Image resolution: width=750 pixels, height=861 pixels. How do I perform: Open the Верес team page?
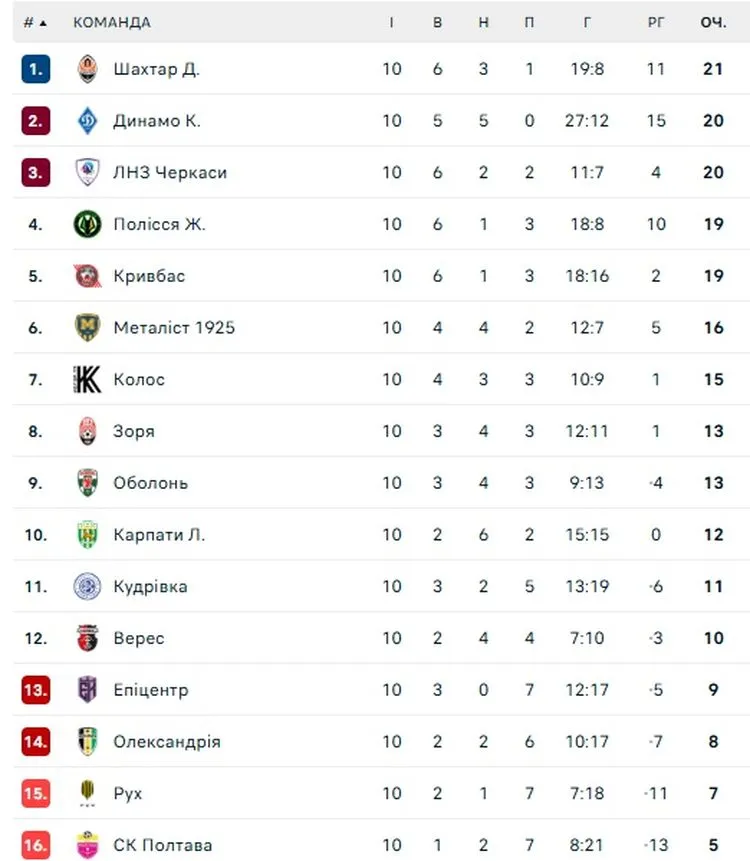coord(139,638)
